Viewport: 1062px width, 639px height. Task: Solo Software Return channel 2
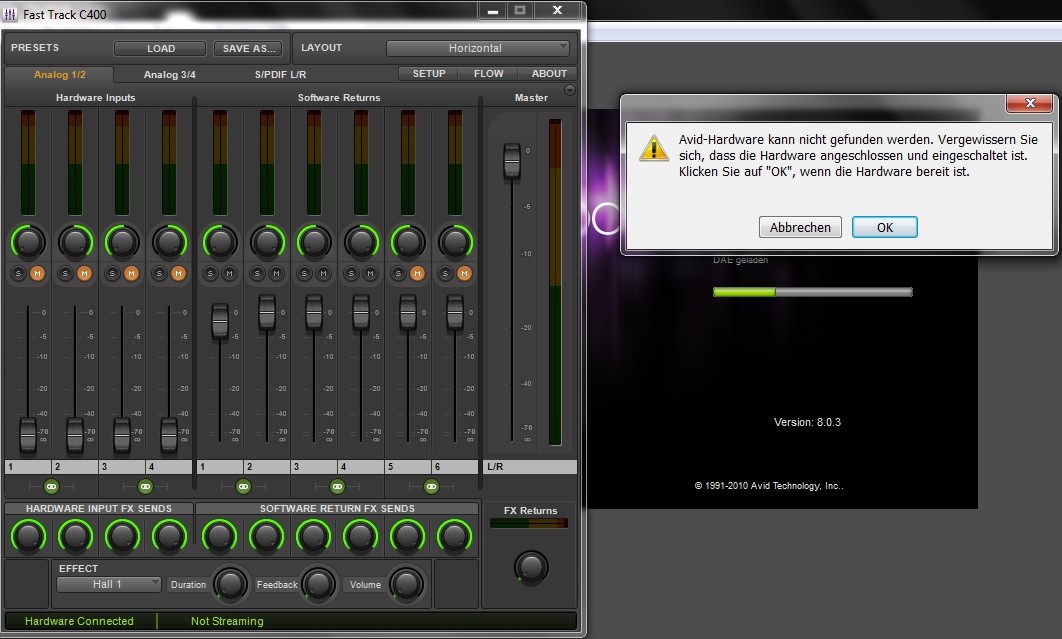257,273
